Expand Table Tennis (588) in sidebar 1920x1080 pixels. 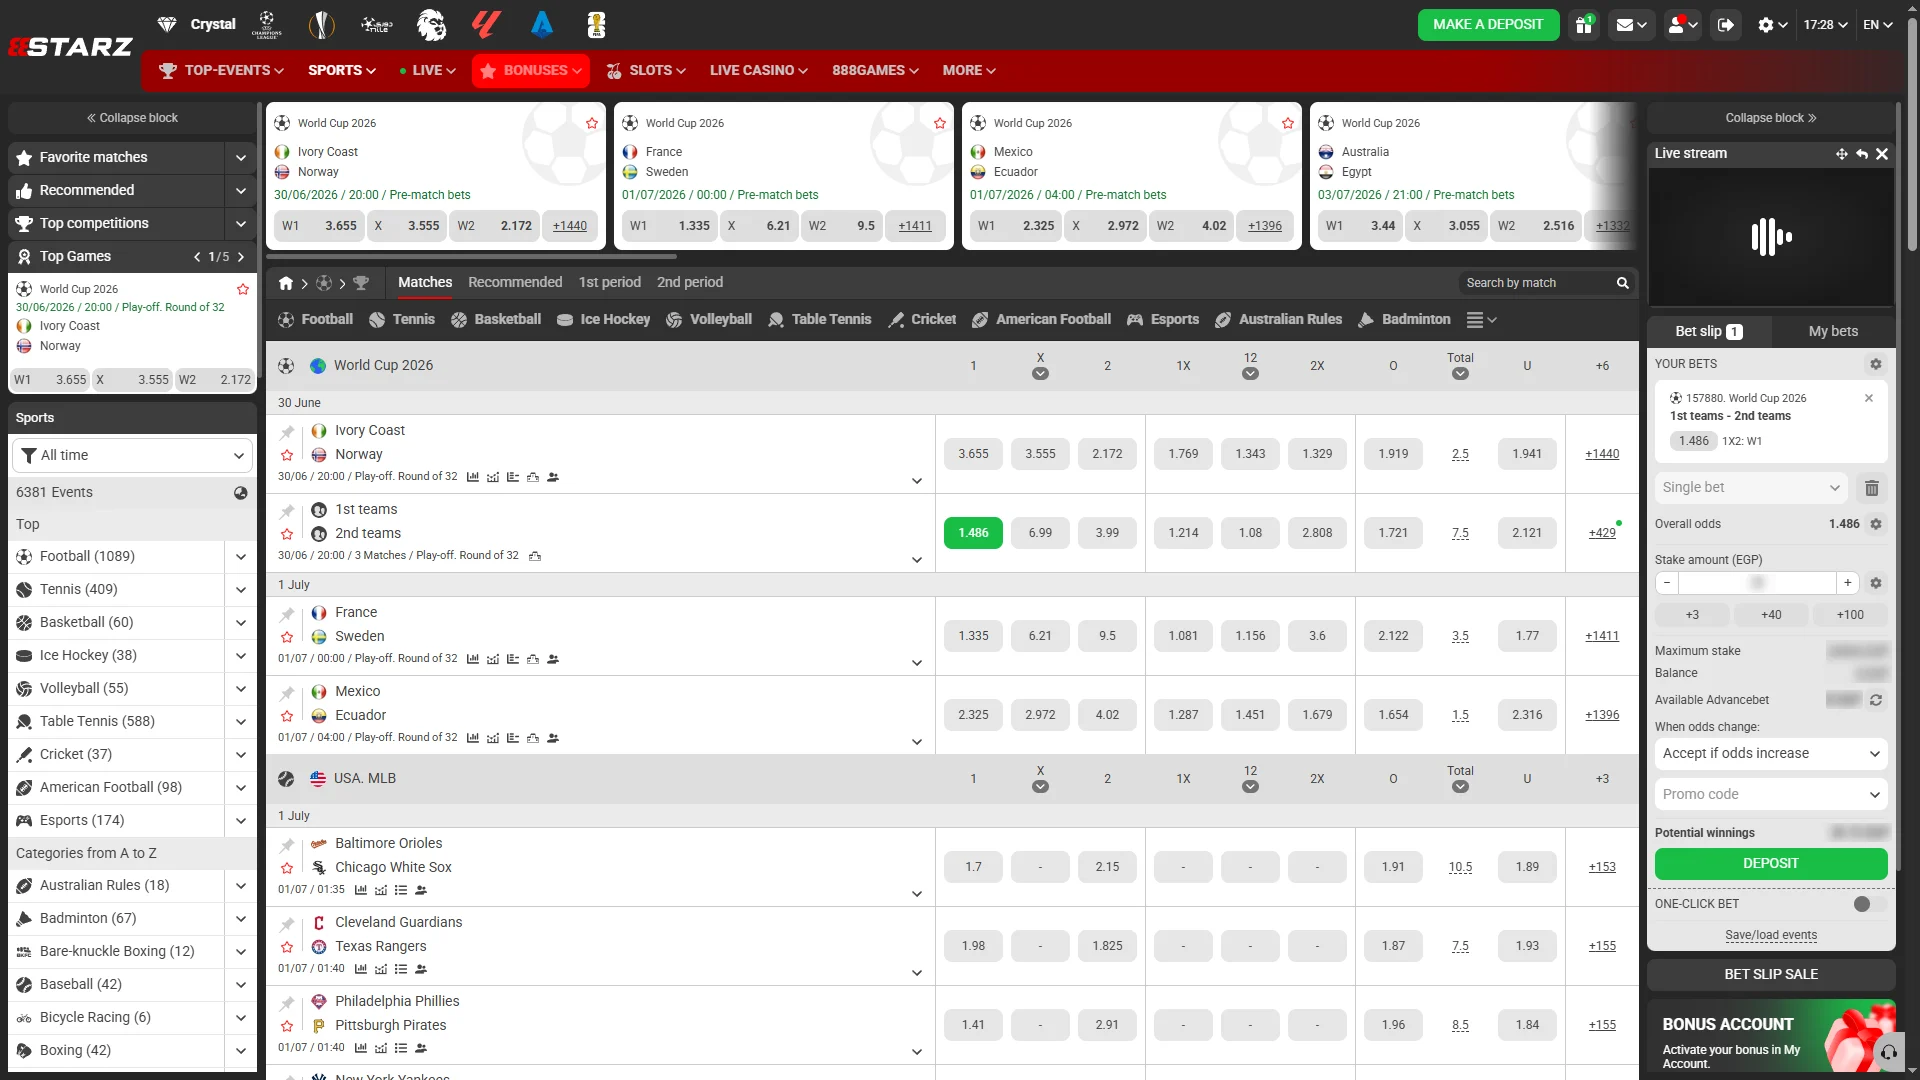click(240, 722)
